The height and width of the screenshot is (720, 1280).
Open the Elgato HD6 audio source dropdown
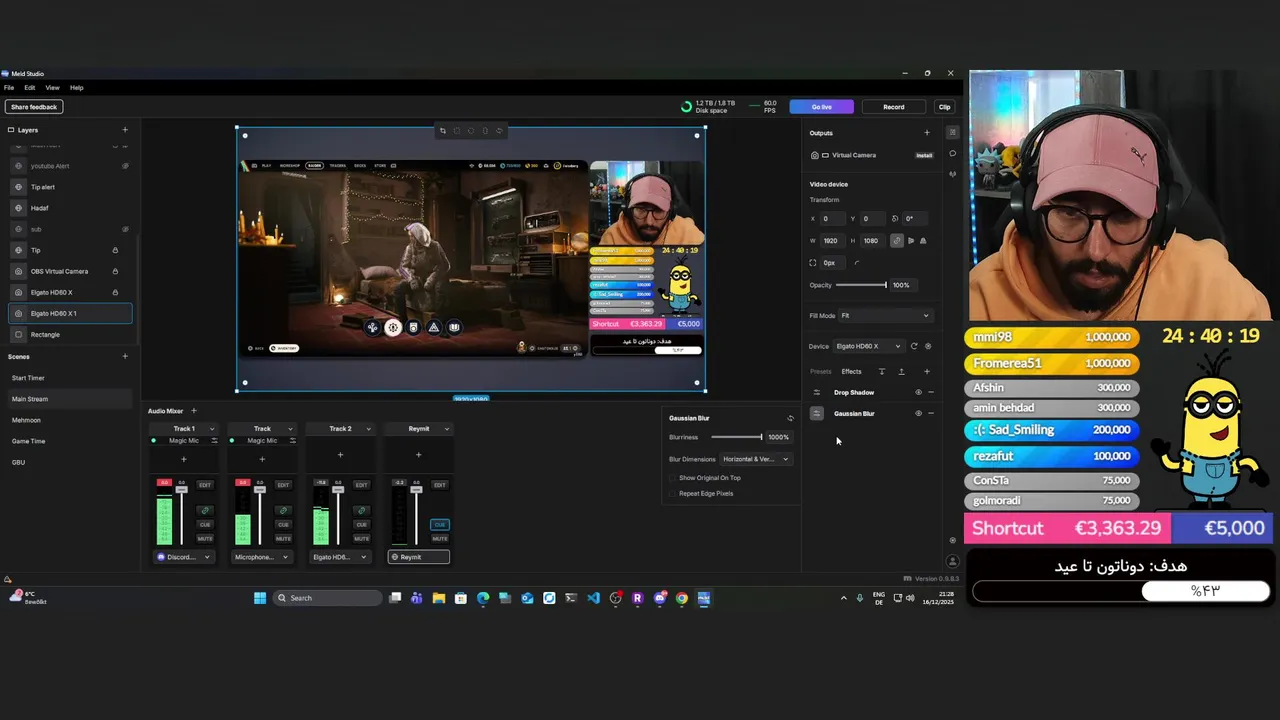click(x=340, y=557)
